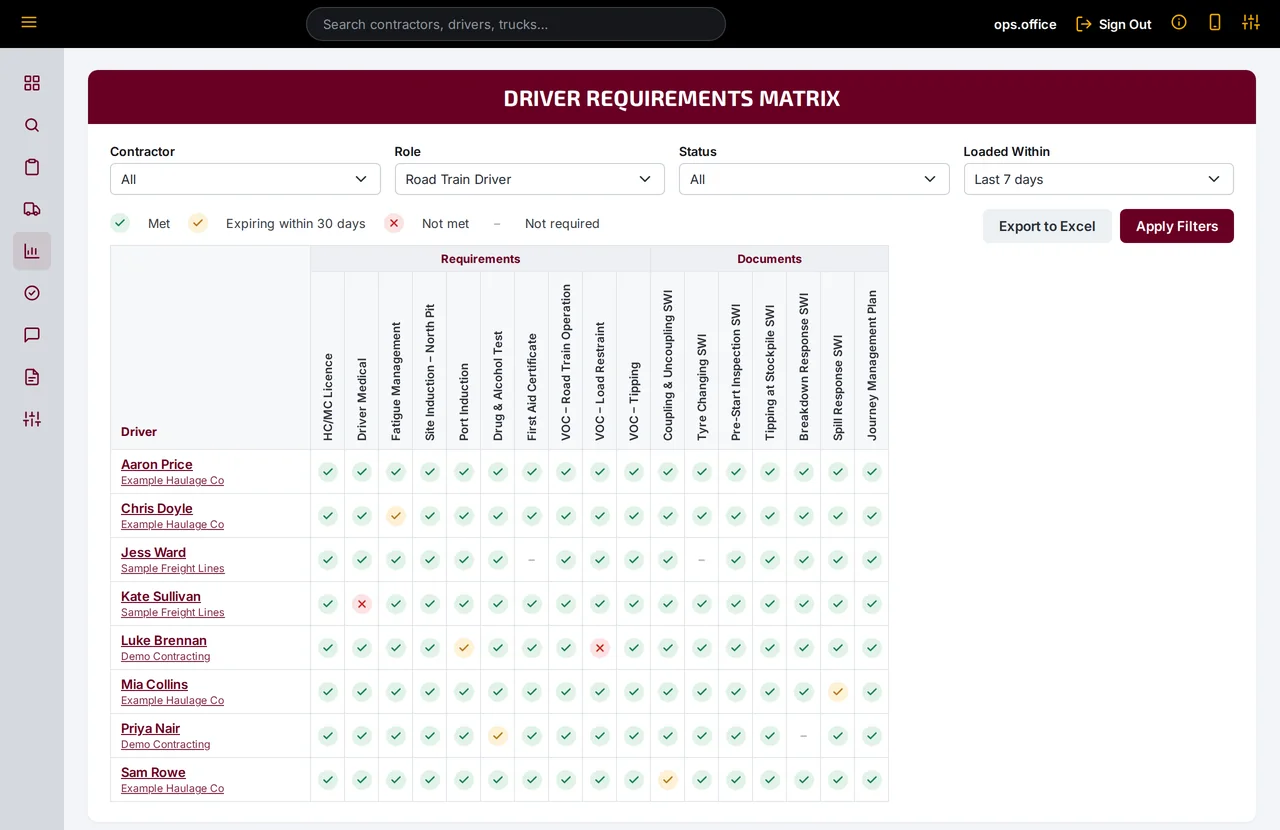Click the search contractors, drivers, trucks field
Viewport: 1280px width, 830px height.
coord(516,24)
